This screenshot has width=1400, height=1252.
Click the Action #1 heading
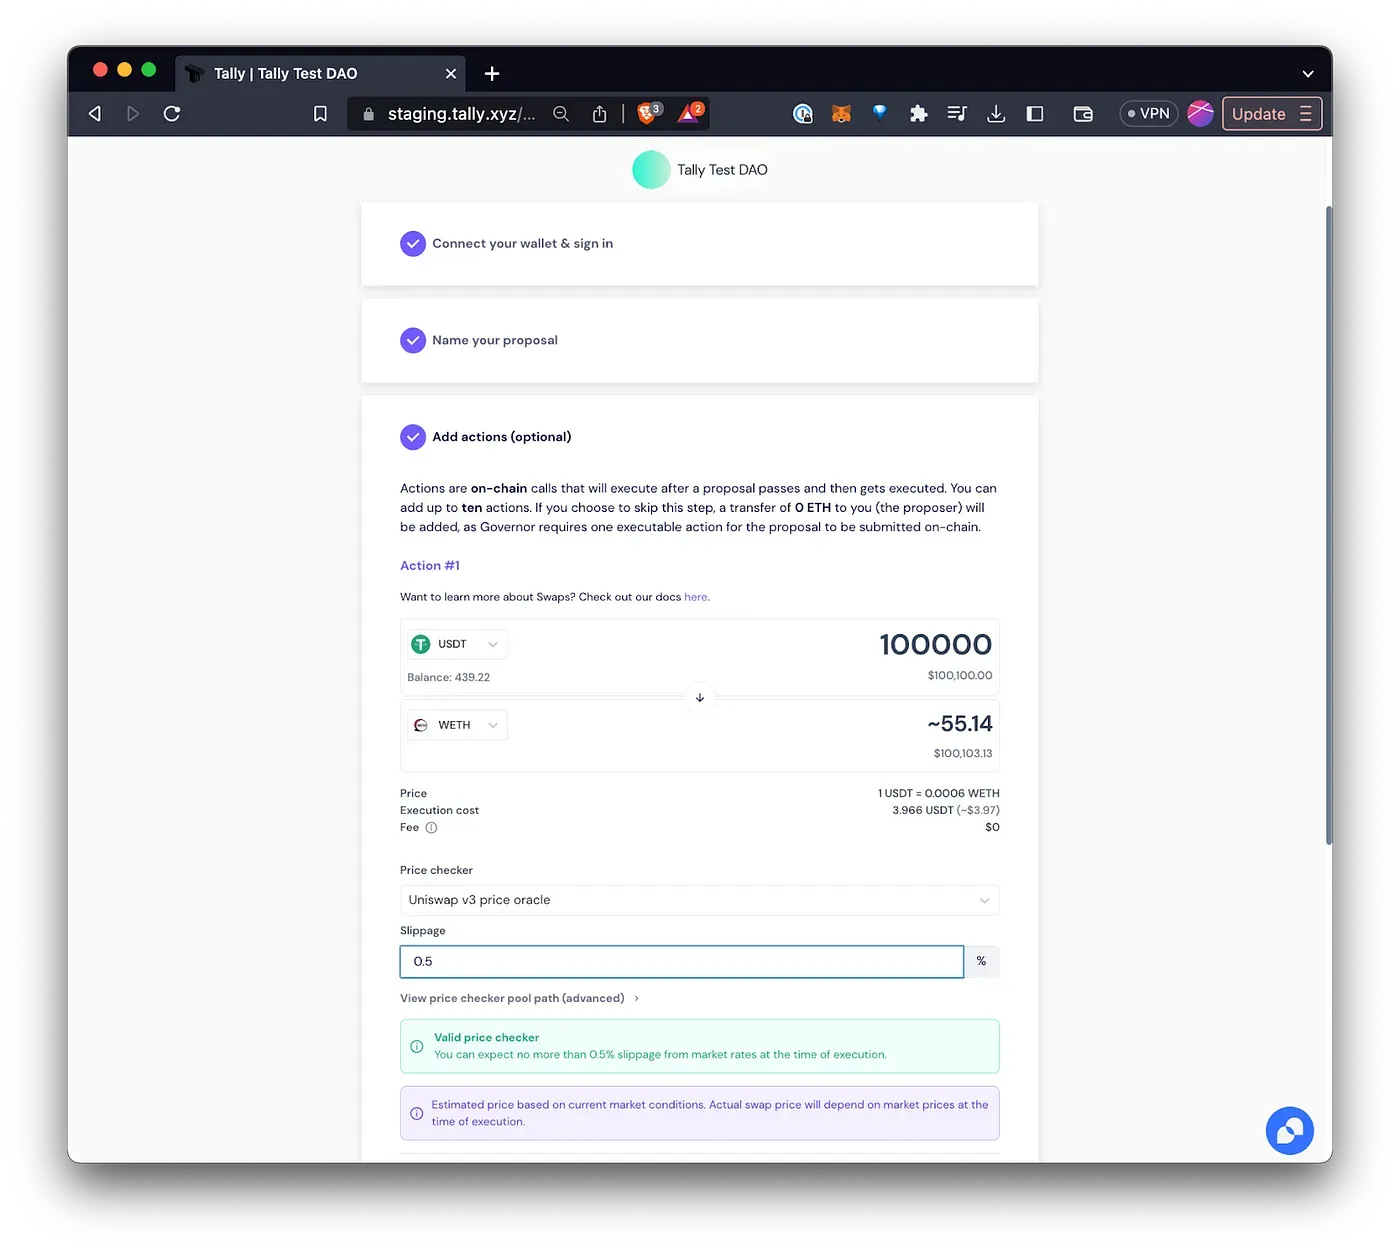pos(430,566)
